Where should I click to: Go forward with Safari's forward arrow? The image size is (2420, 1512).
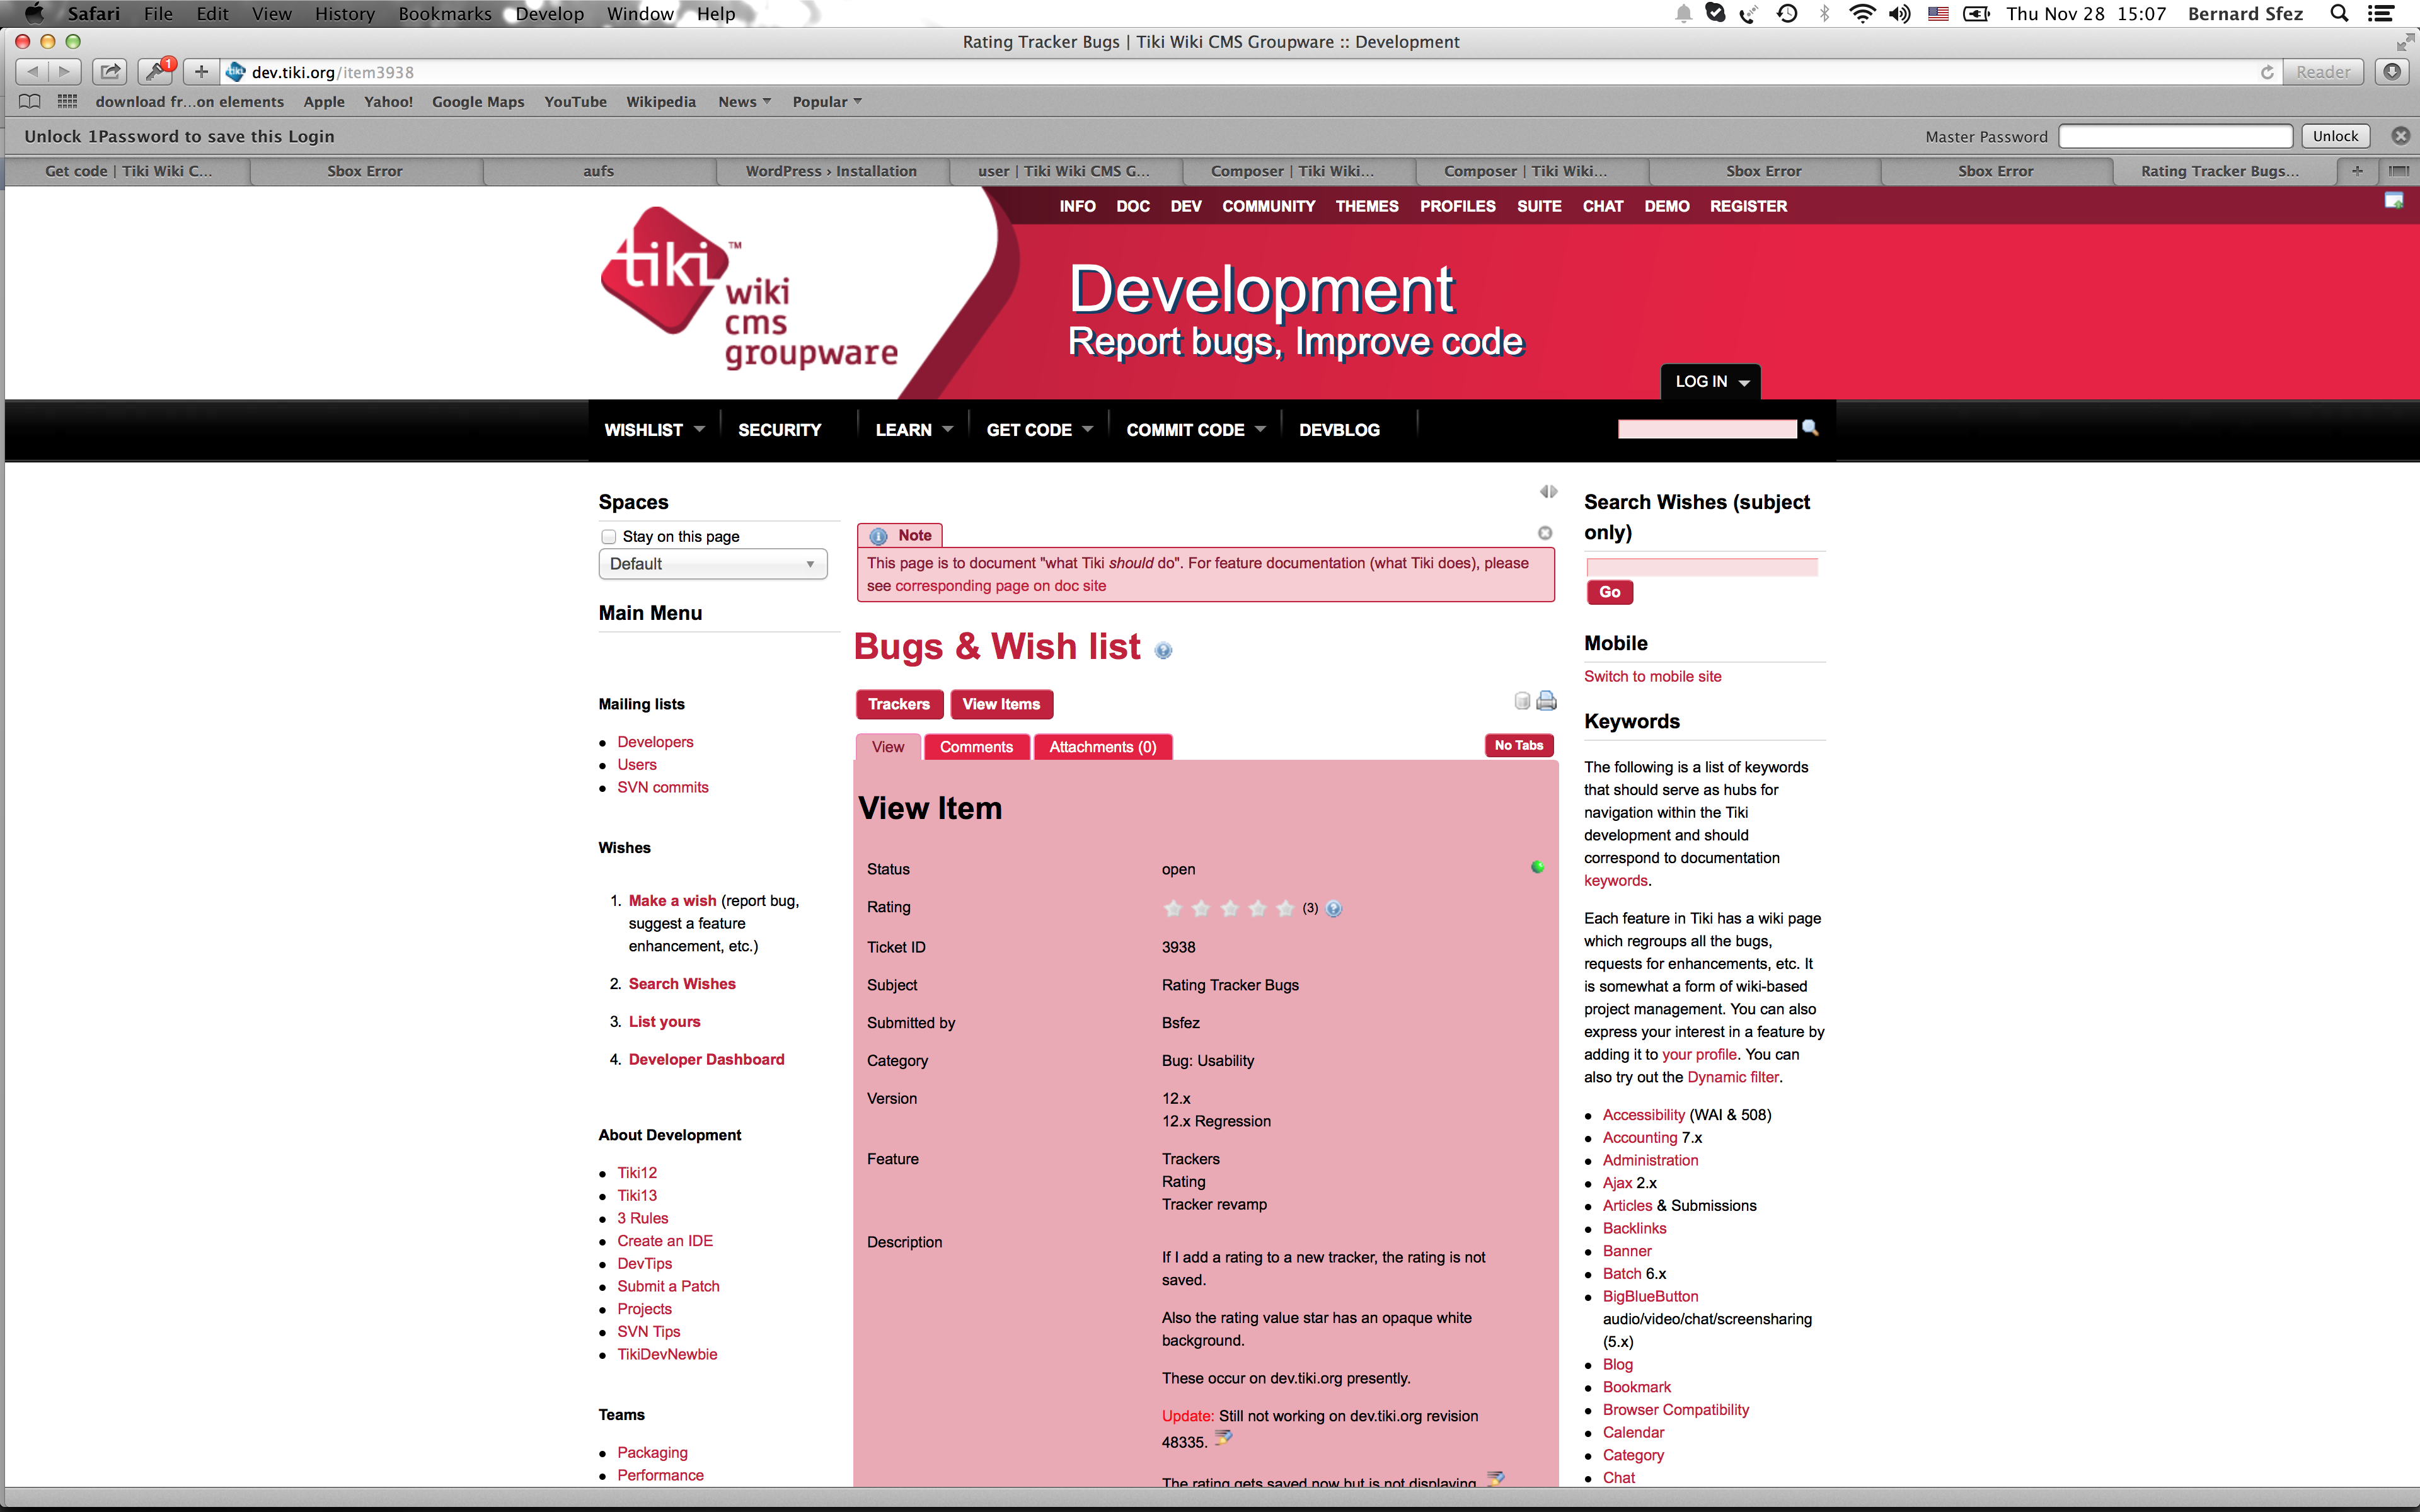click(x=64, y=72)
